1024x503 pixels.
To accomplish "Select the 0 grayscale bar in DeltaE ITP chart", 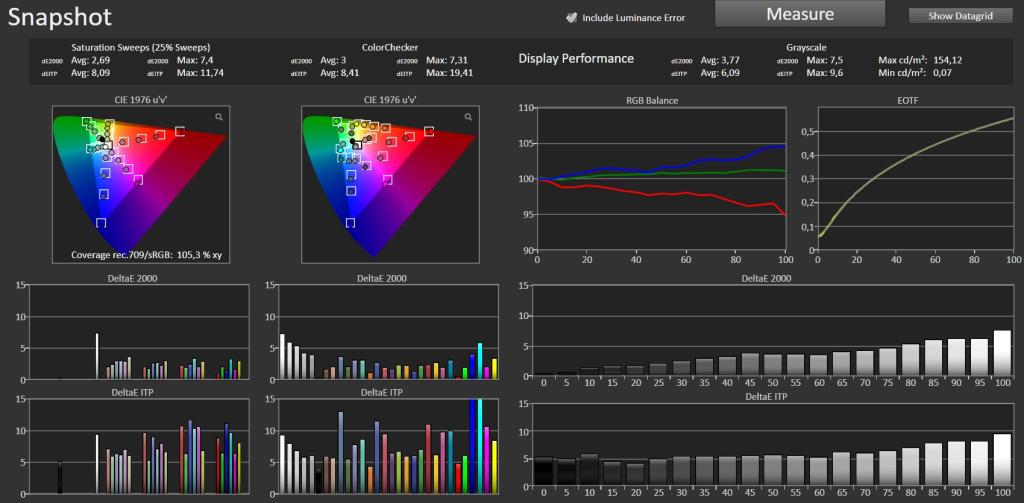I will click(x=543, y=474).
